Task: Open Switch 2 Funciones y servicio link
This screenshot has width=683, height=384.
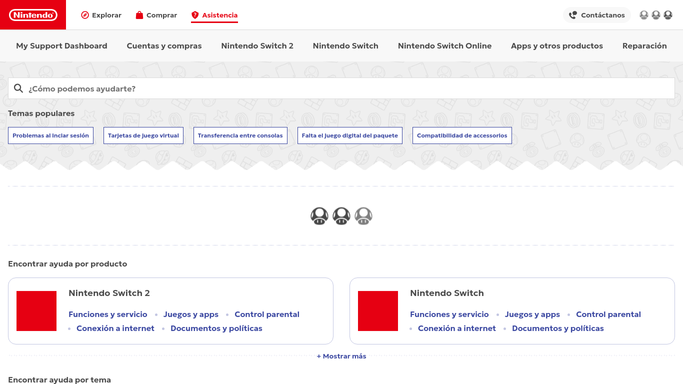Action: [108, 314]
